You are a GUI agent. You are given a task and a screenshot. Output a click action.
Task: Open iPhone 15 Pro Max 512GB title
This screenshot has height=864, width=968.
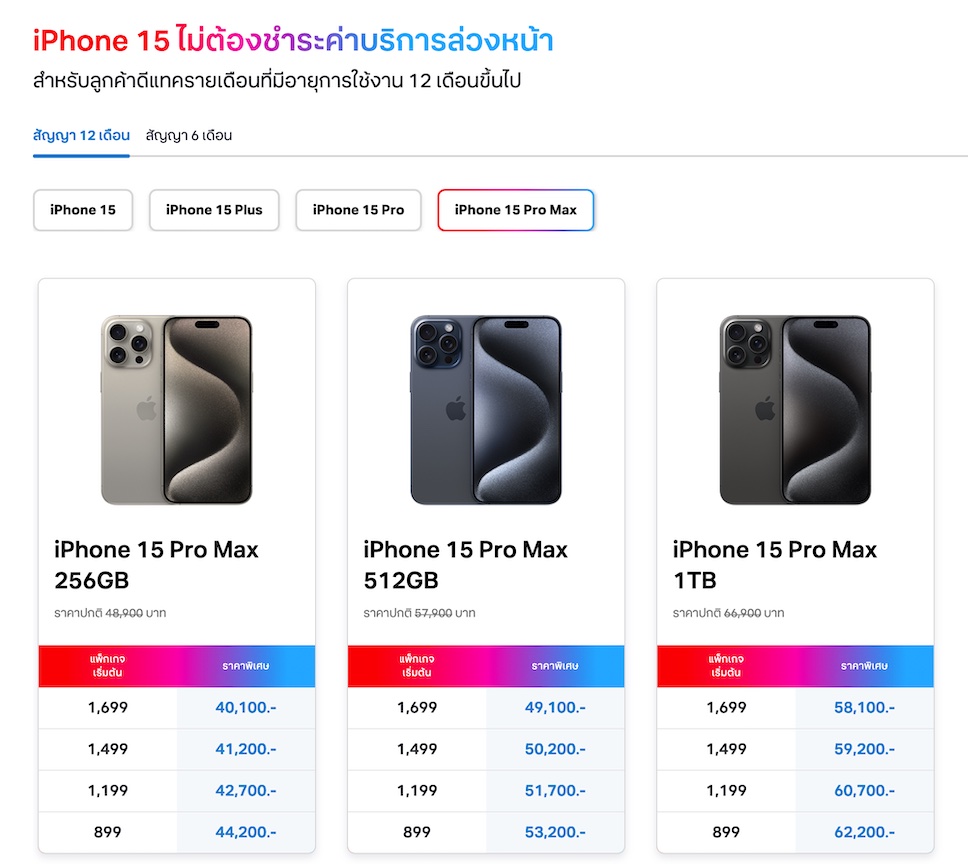[x=465, y=565]
